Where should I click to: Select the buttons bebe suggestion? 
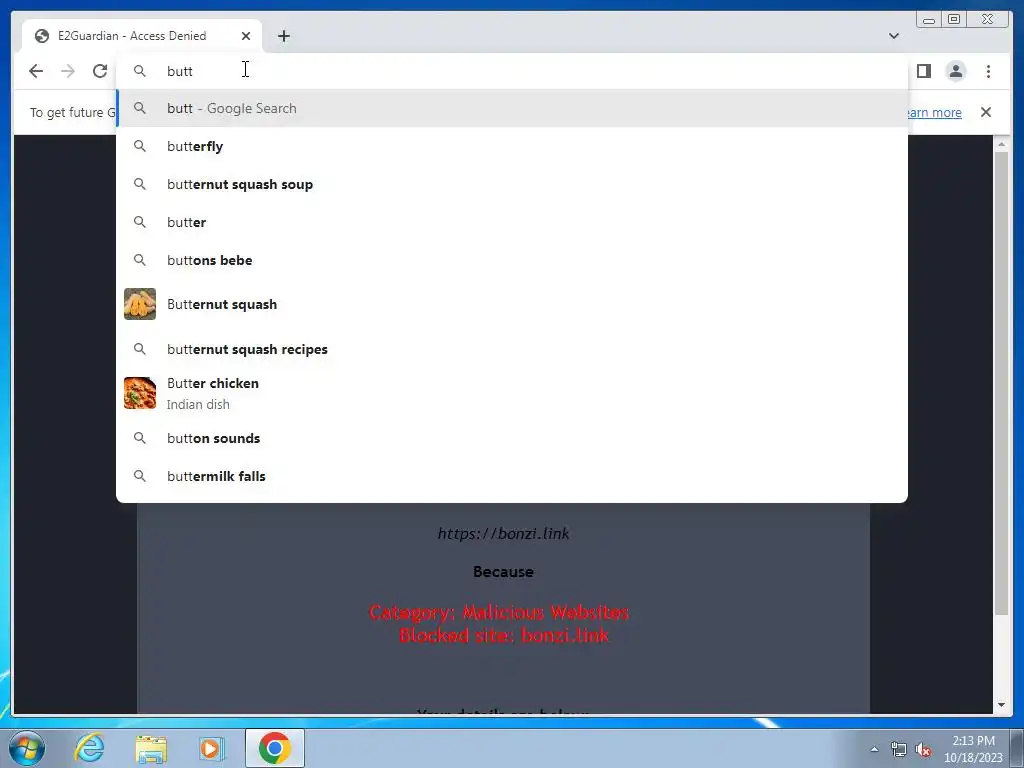coord(512,260)
